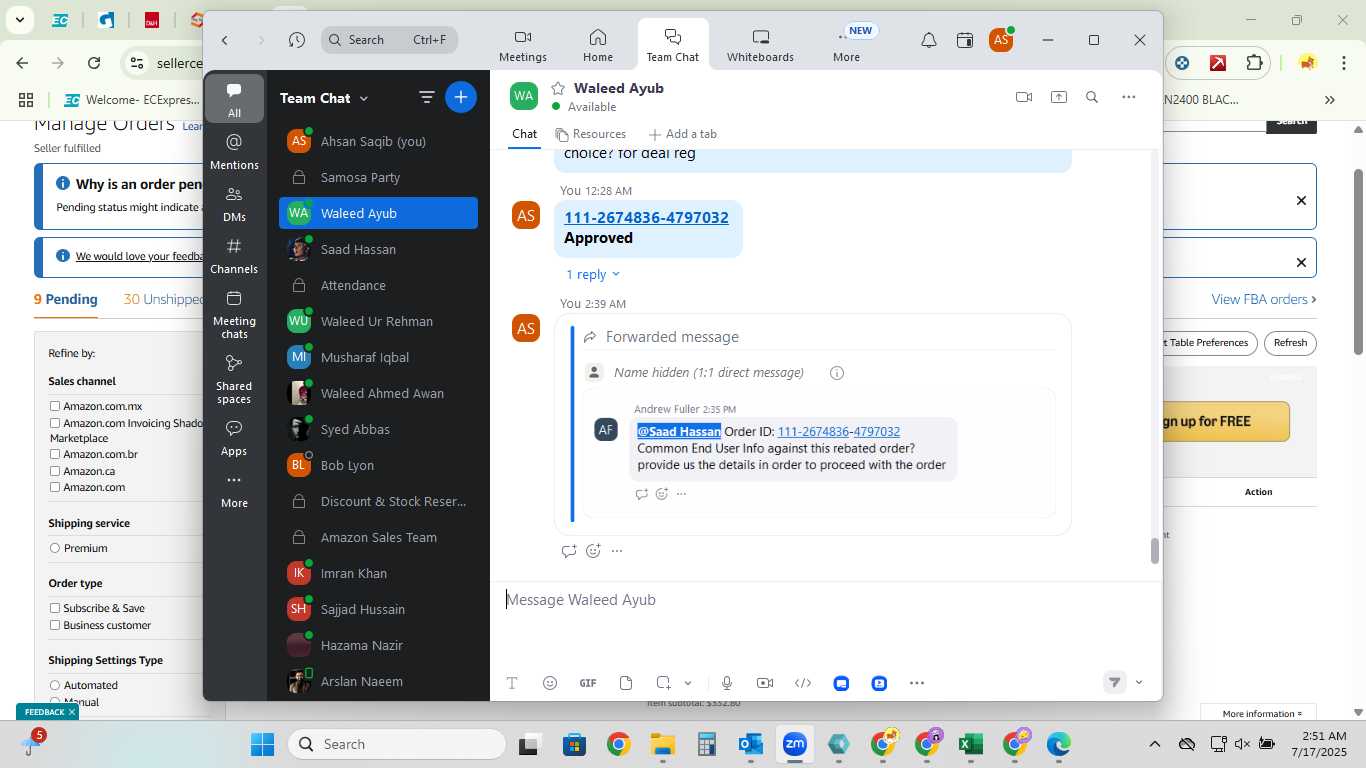Open the Zoom calendar icon
The height and width of the screenshot is (768, 1366).
click(964, 40)
